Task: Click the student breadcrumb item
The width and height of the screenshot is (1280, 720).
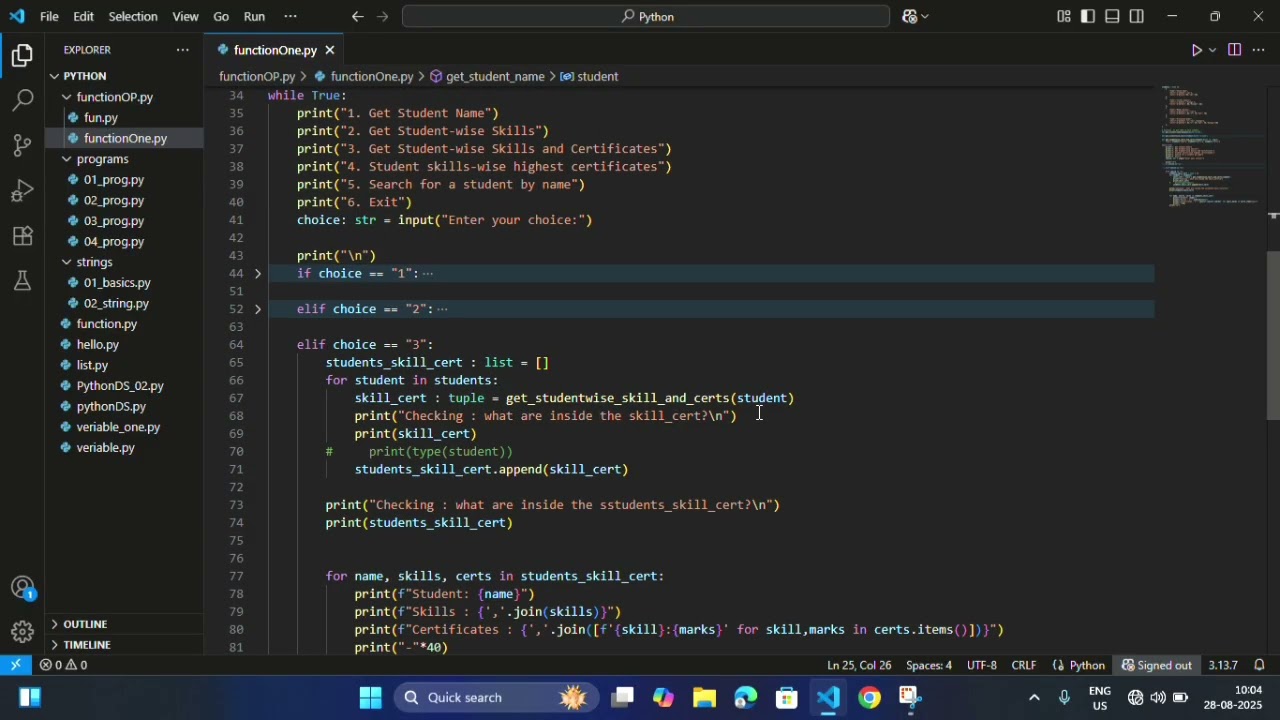Action: (x=597, y=76)
